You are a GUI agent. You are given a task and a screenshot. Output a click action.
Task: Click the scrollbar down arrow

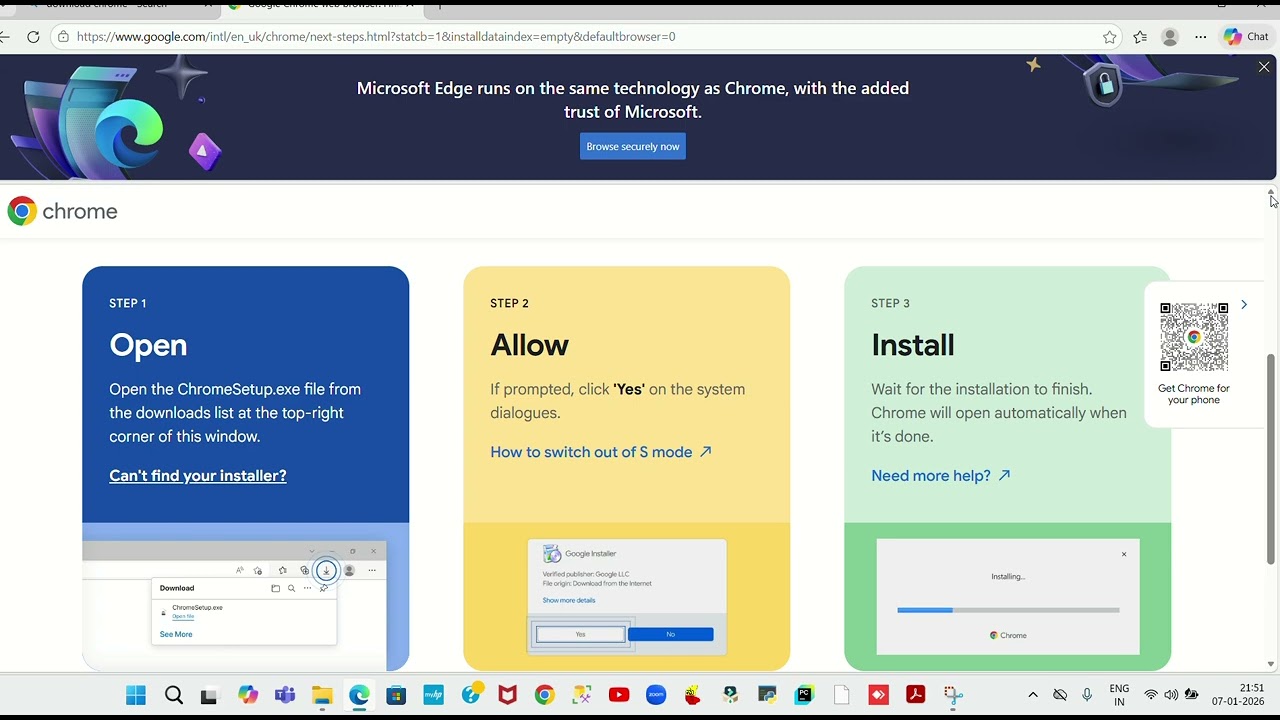(1271, 664)
